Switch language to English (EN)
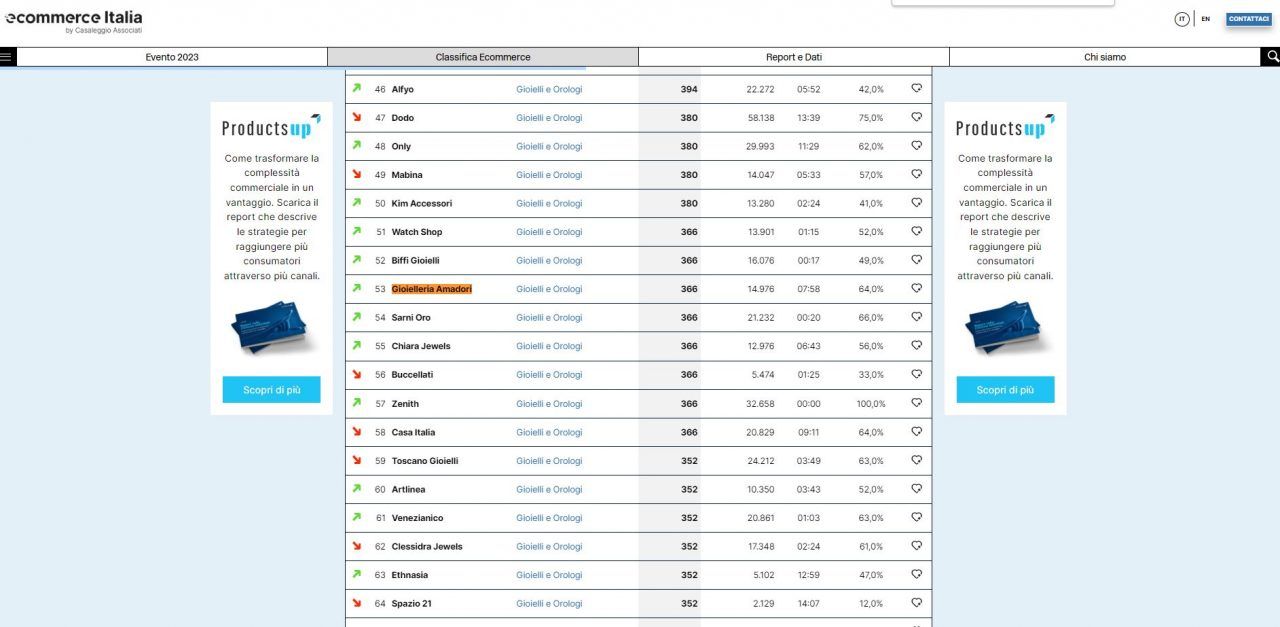The height and width of the screenshot is (627, 1280). coord(1206,19)
